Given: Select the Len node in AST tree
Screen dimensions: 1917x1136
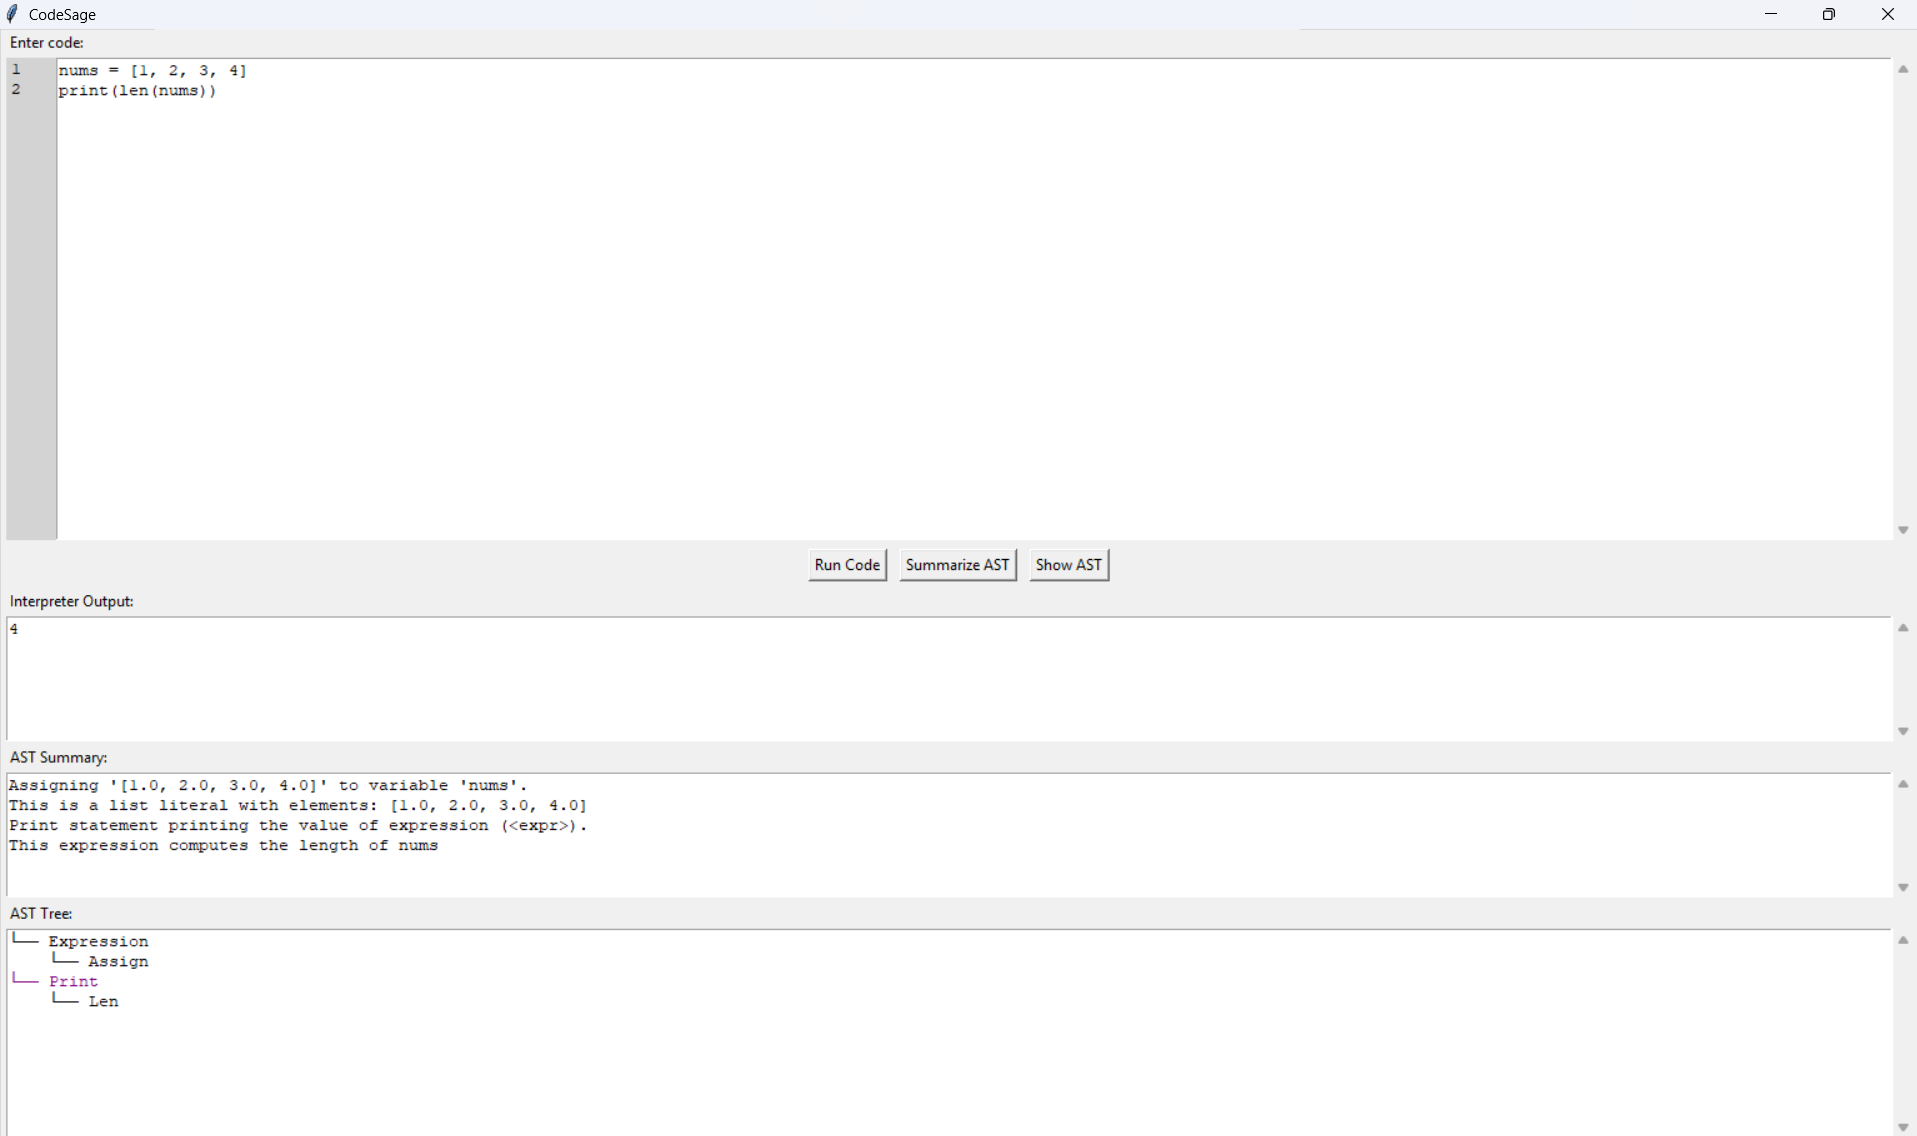Looking at the screenshot, I should tap(103, 1002).
